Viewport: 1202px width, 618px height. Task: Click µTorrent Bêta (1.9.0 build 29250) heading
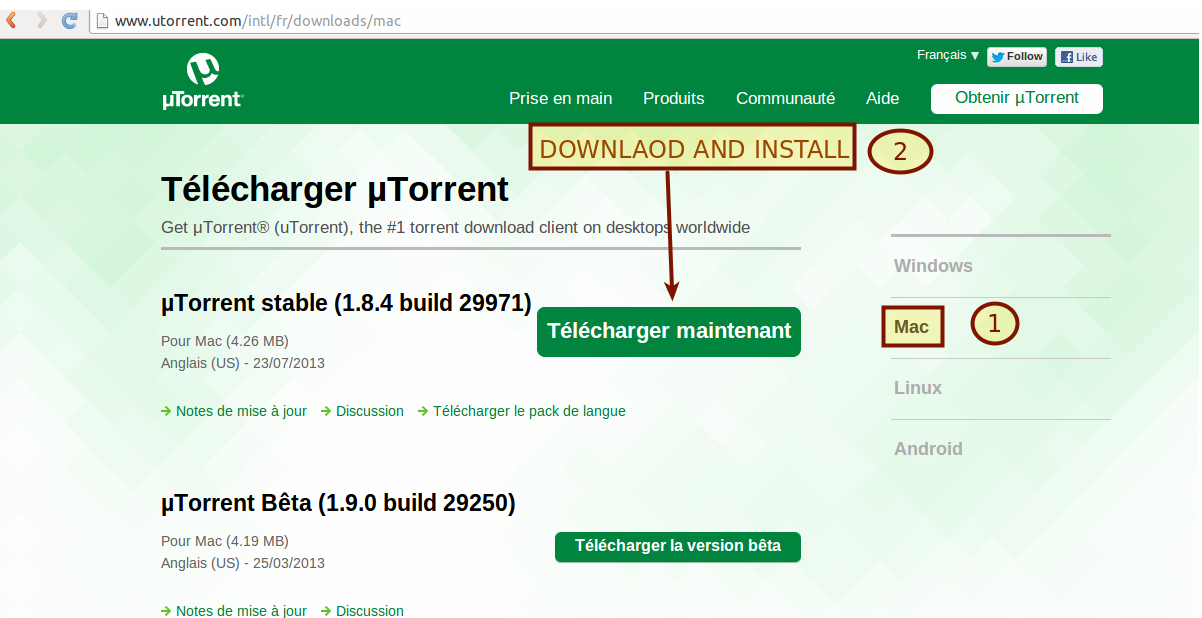click(x=338, y=503)
